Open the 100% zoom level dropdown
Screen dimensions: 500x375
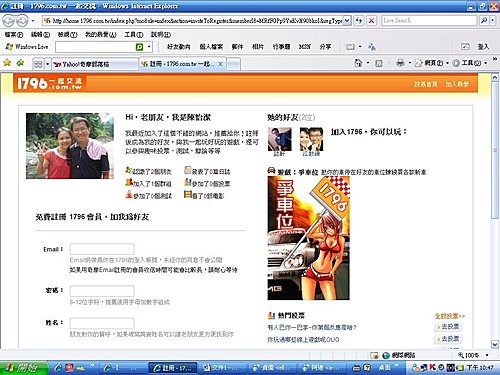pos(487,355)
